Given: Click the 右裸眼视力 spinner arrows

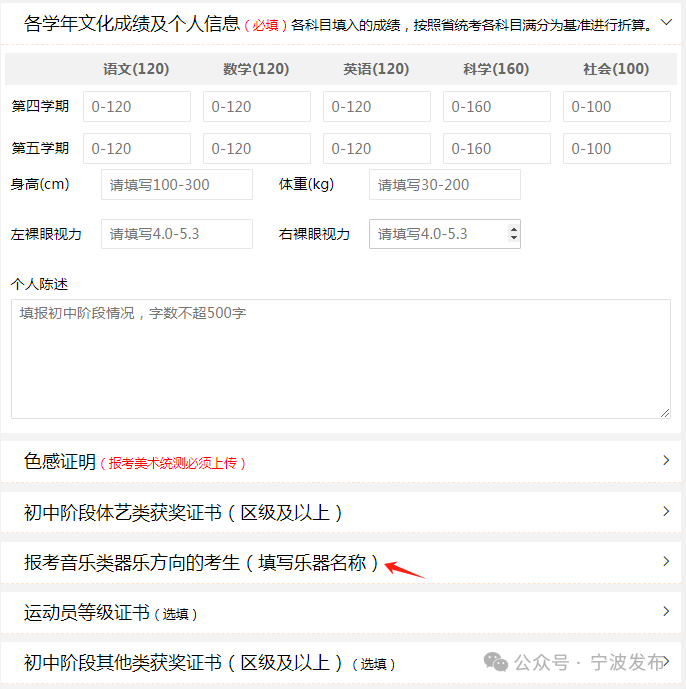Looking at the screenshot, I should [514, 234].
